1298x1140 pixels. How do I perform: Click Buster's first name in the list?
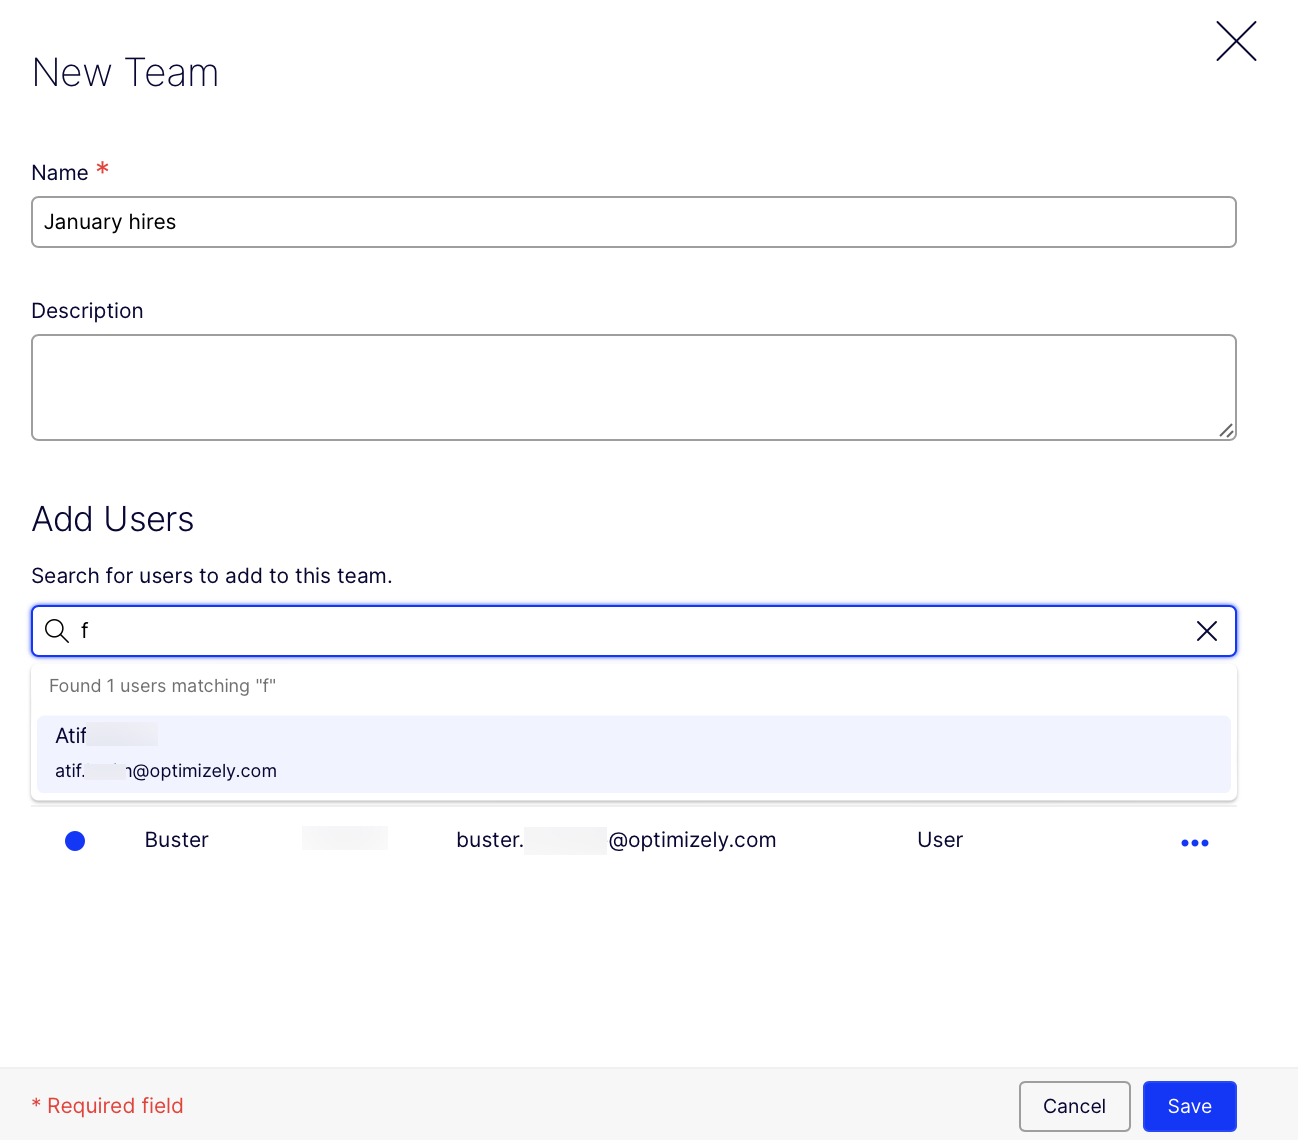[177, 840]
